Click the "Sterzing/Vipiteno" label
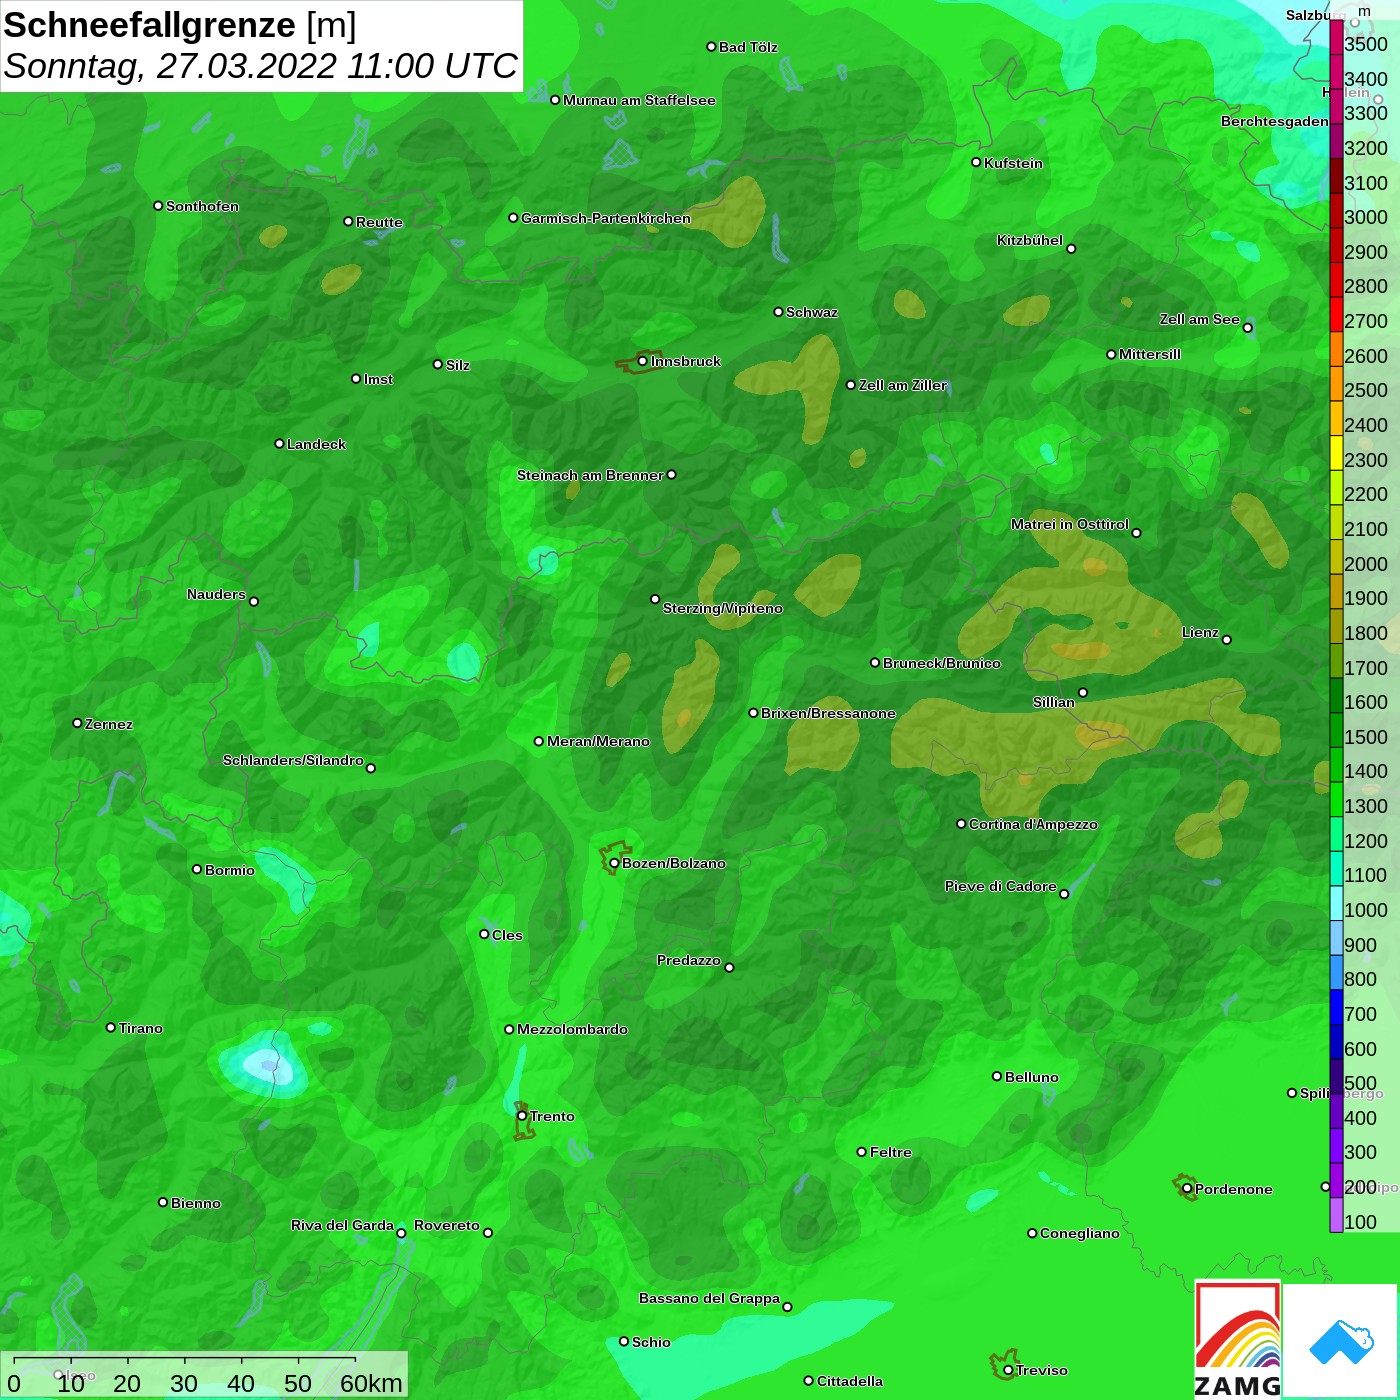 click(723, 608)
